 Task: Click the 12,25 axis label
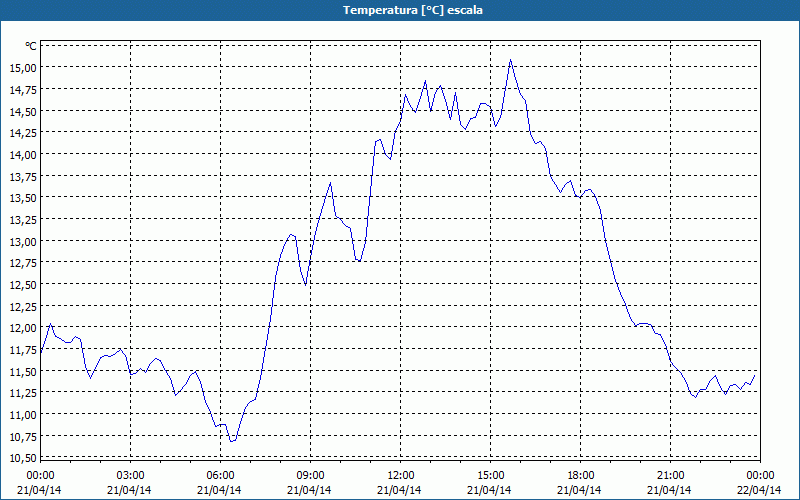(x=22, y=307)
